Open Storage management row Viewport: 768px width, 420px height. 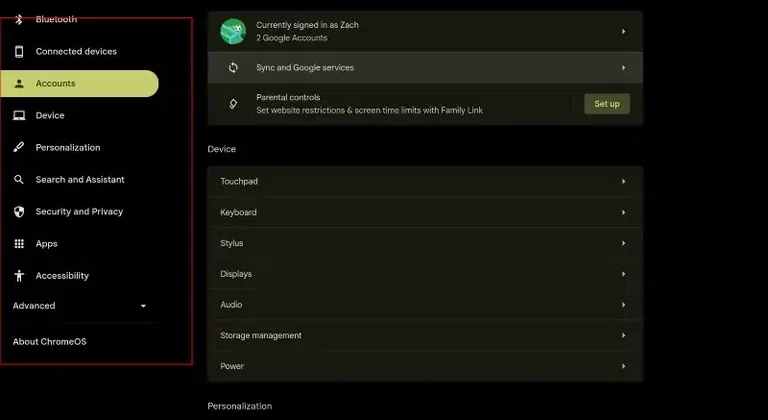click(x=425, y=336)
